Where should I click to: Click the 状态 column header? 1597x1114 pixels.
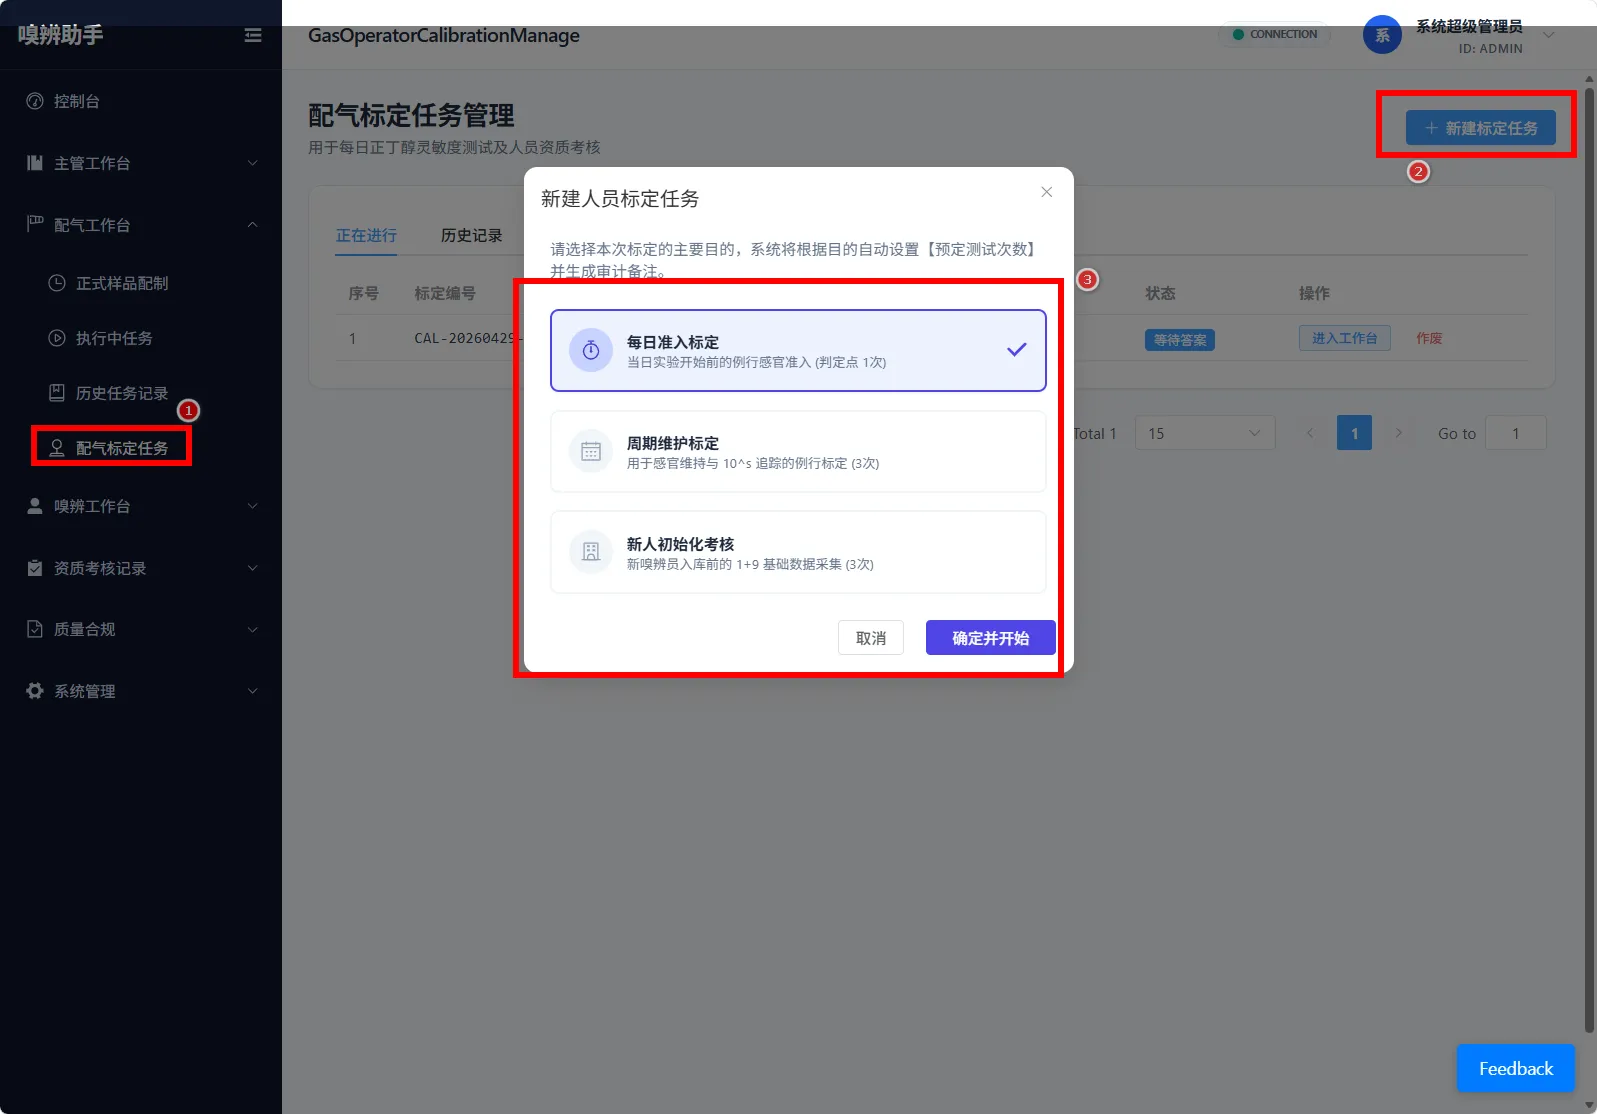coord(1160,293)
